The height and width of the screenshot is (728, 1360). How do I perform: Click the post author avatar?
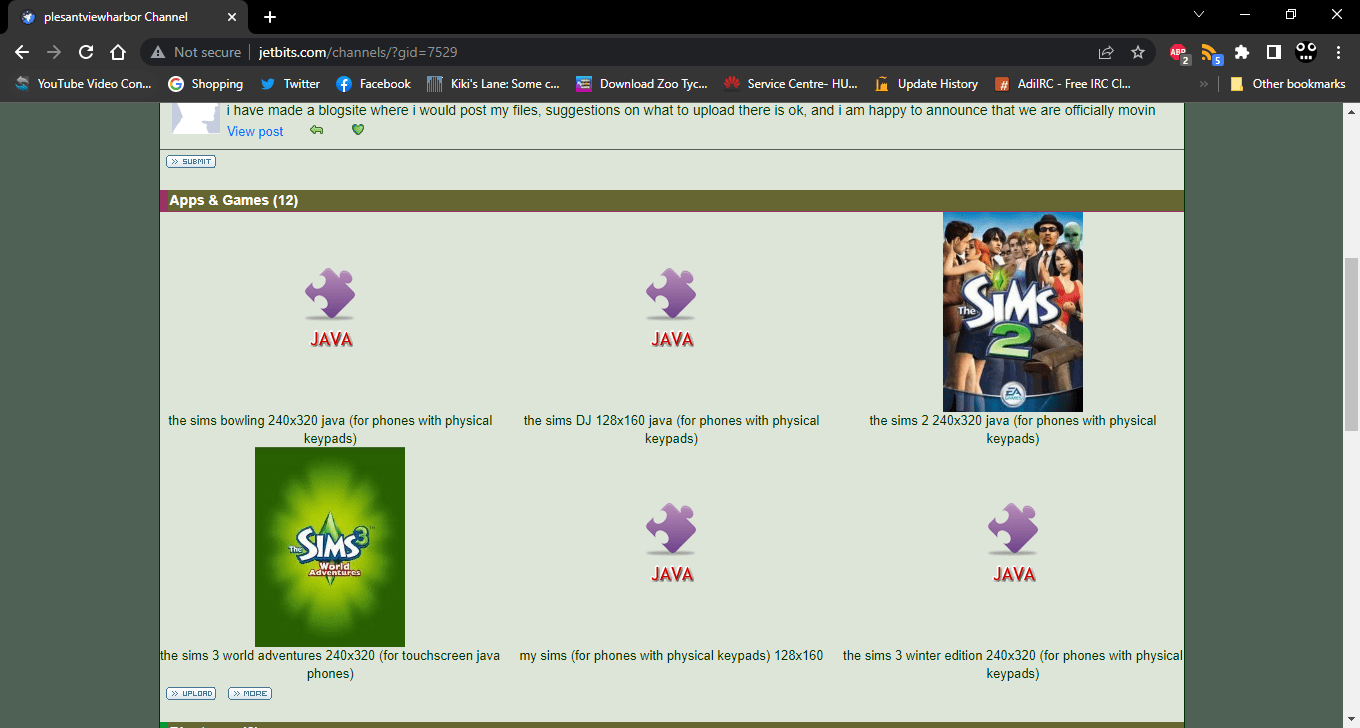tap(196, 118)
